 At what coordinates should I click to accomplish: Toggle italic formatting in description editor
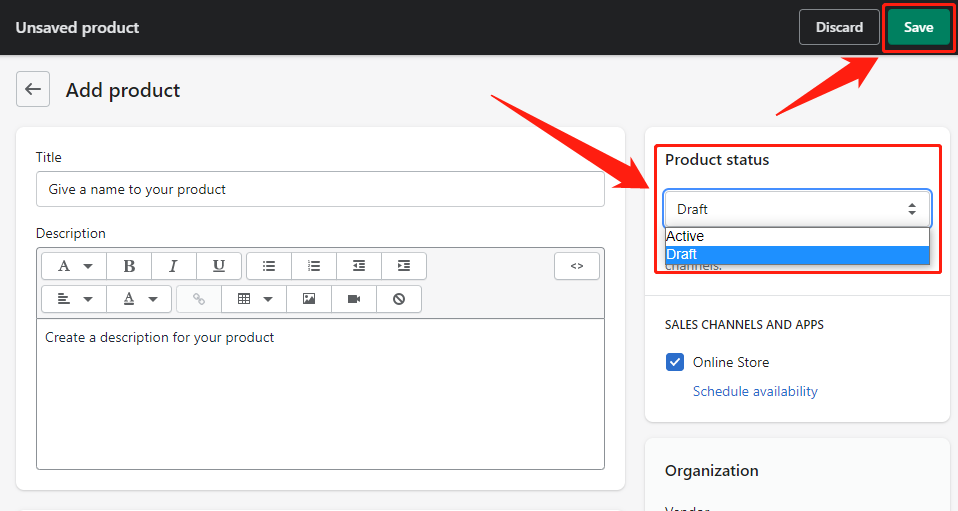[x=174, y=266]
